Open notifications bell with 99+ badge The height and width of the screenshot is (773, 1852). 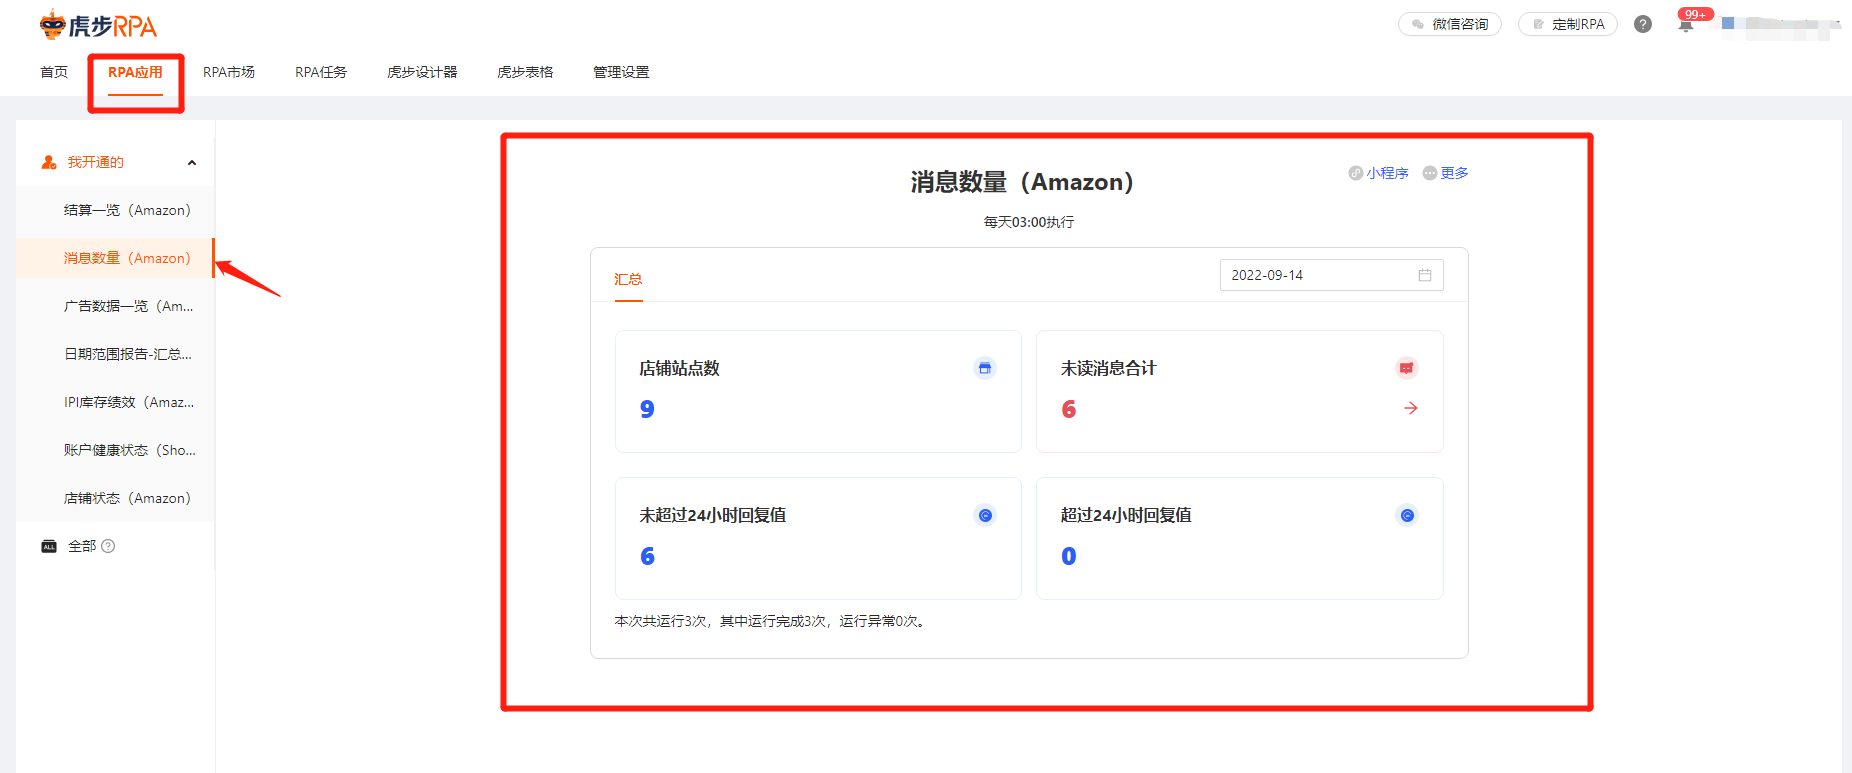point(1687,24)
